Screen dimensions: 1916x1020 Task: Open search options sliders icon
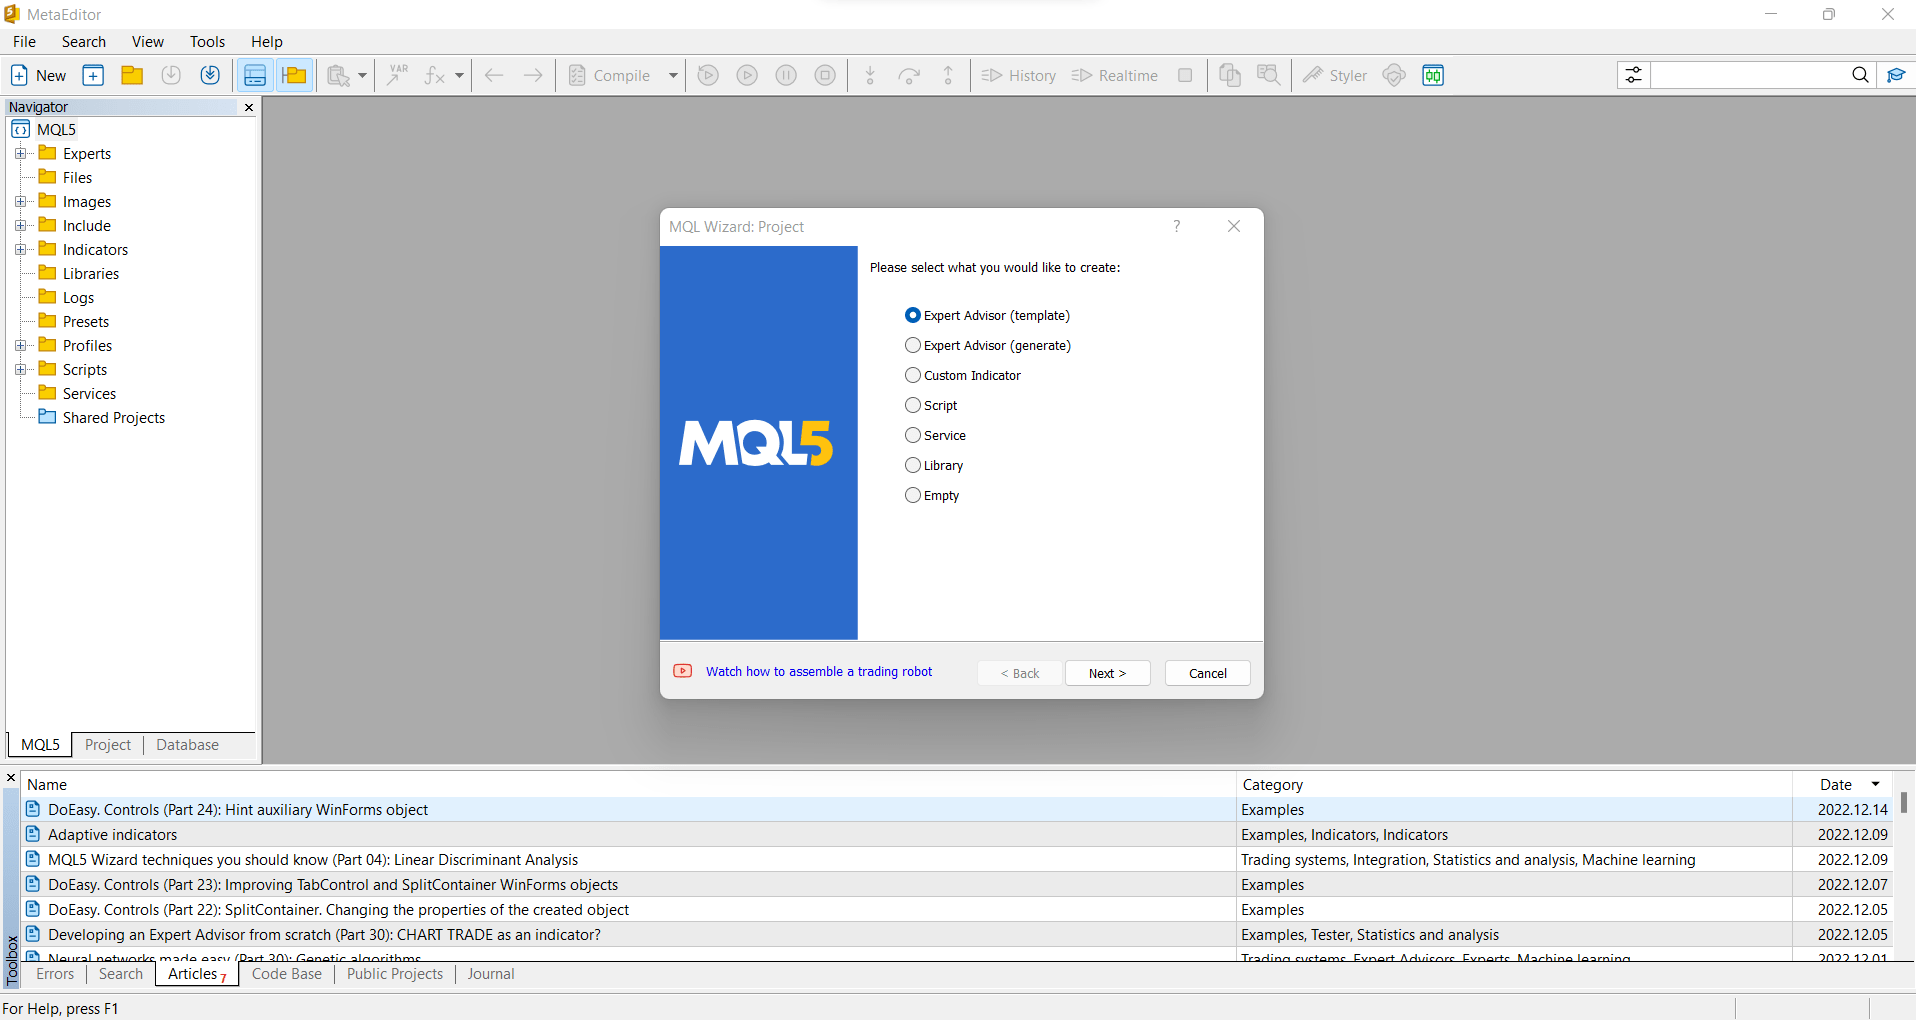coord(1633,75)
